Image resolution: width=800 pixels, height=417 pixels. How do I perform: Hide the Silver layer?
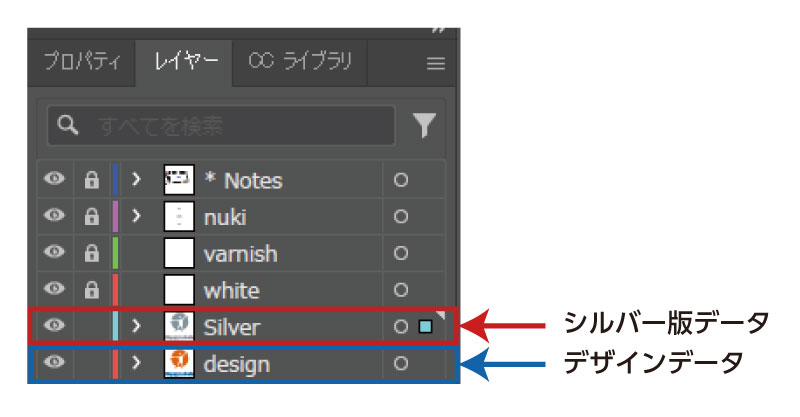(x=54, y=325)
